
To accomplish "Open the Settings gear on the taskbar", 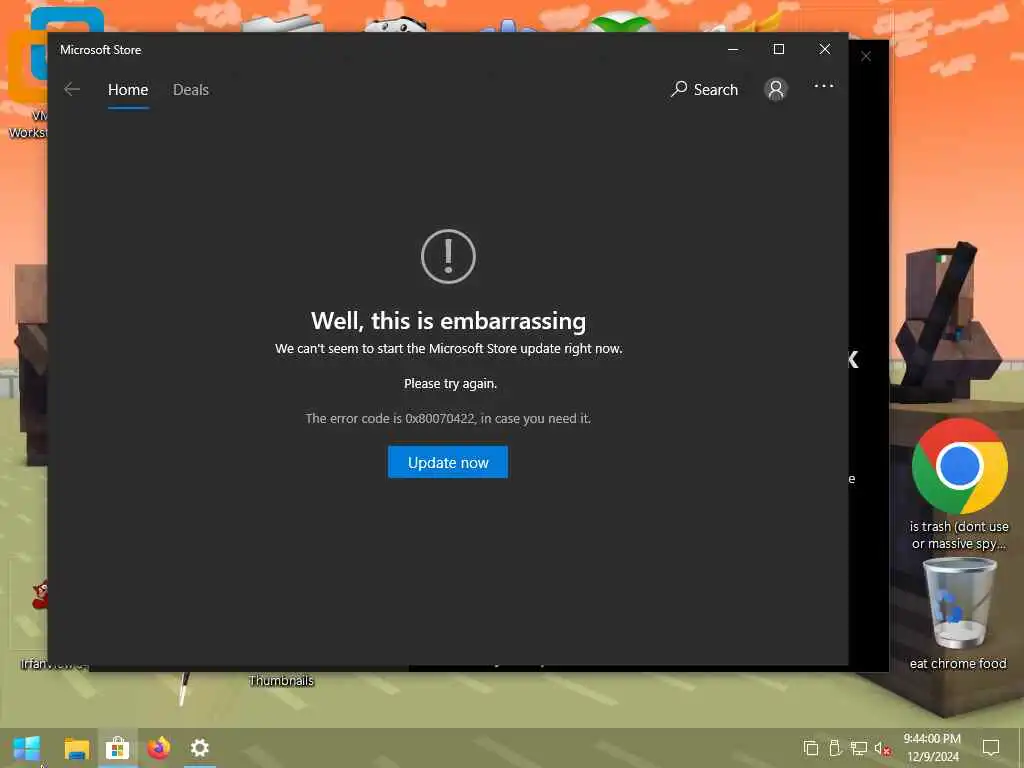I will [200, 748].
